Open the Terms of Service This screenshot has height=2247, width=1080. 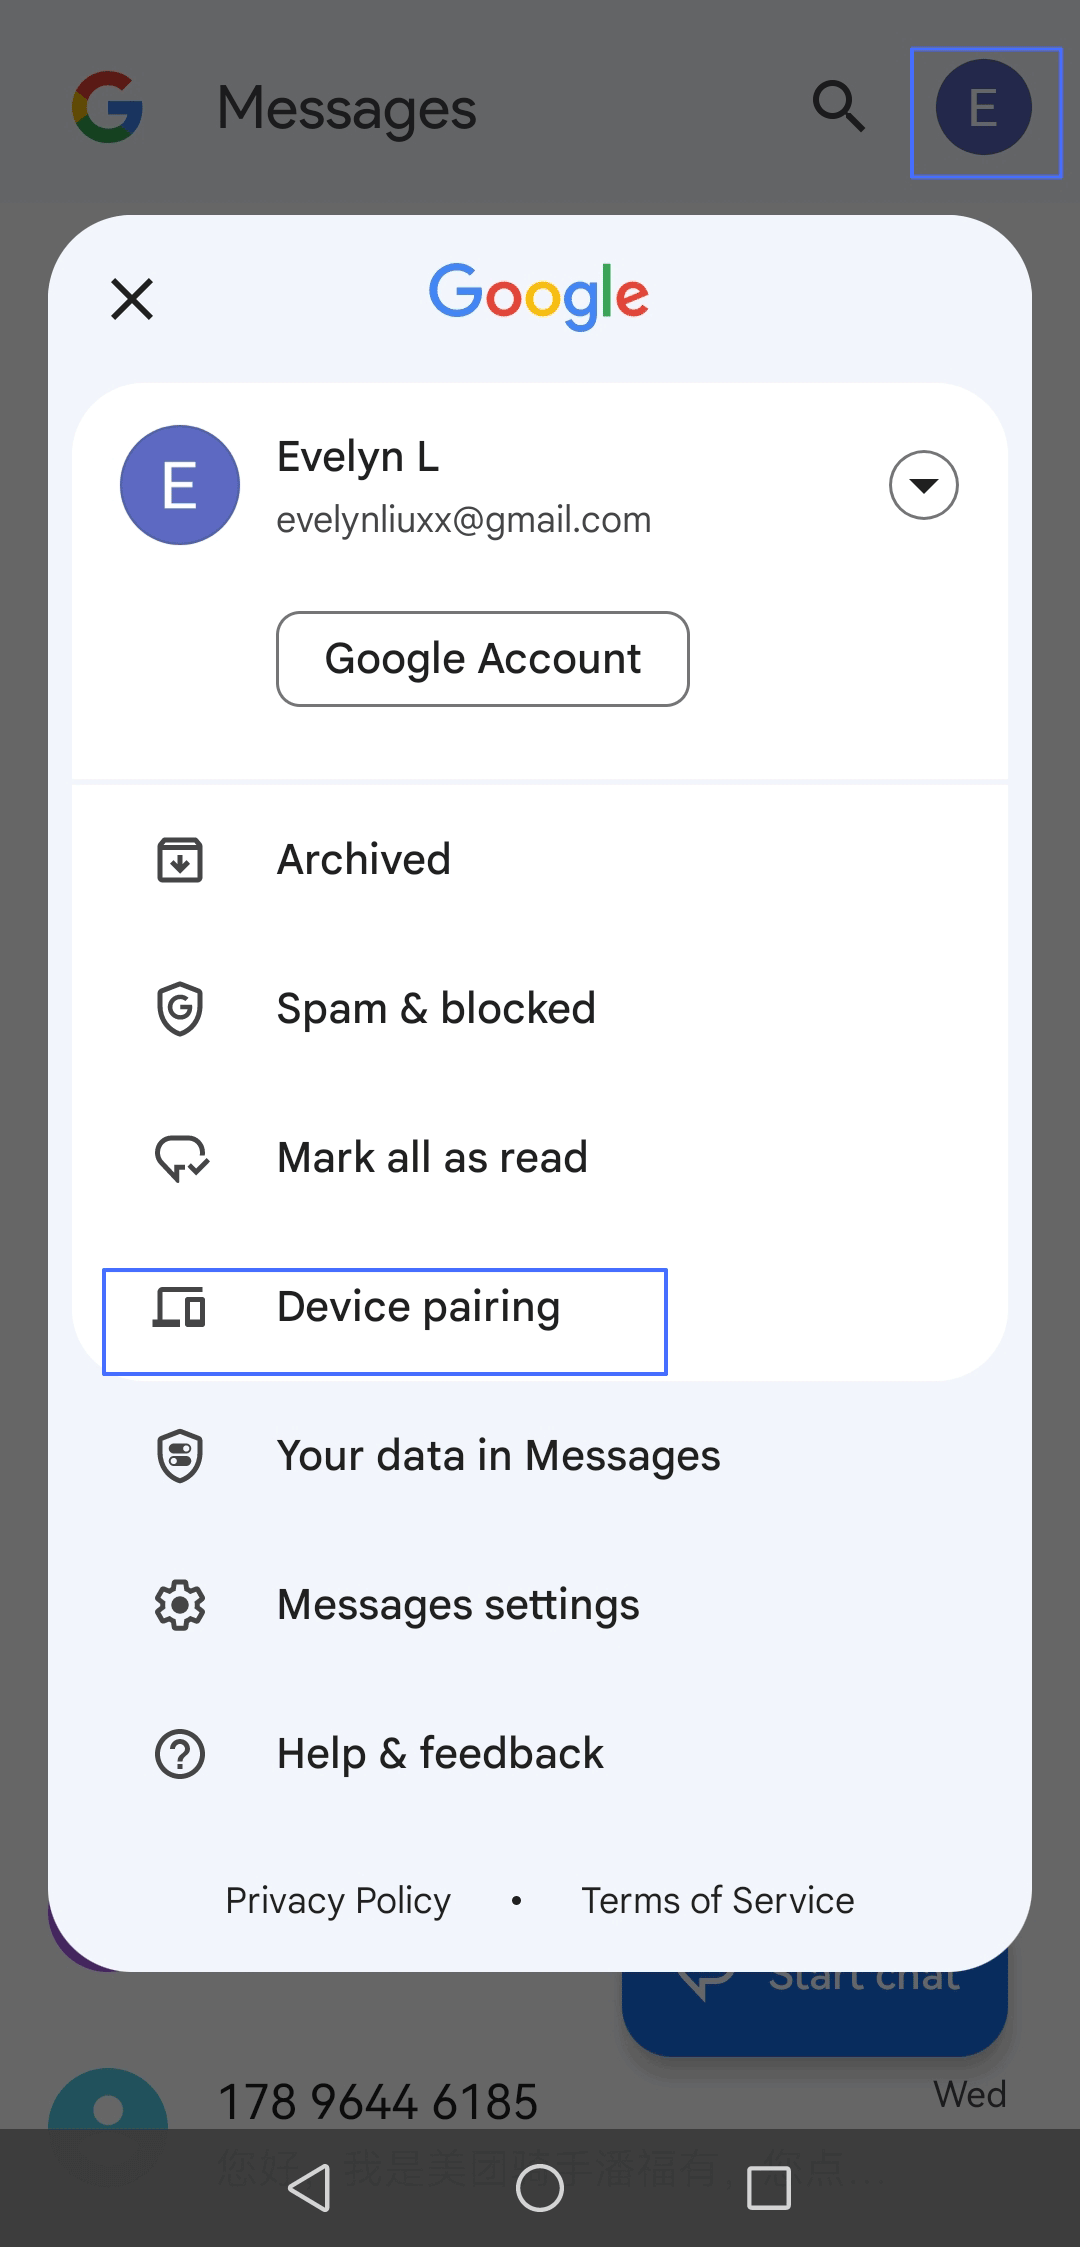[716, 1900]
